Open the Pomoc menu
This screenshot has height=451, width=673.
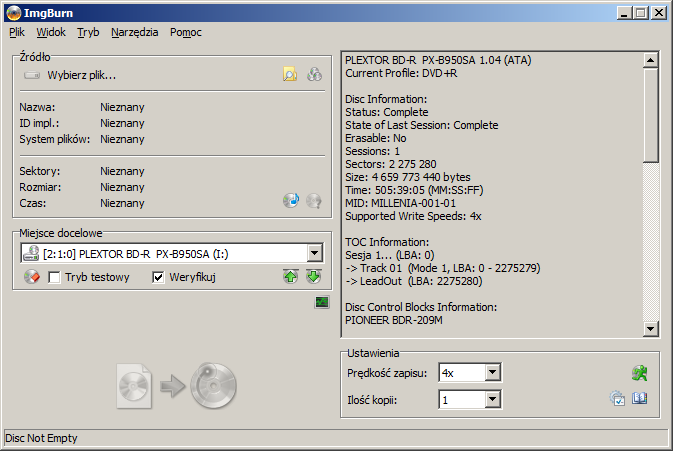click(186, 32)
